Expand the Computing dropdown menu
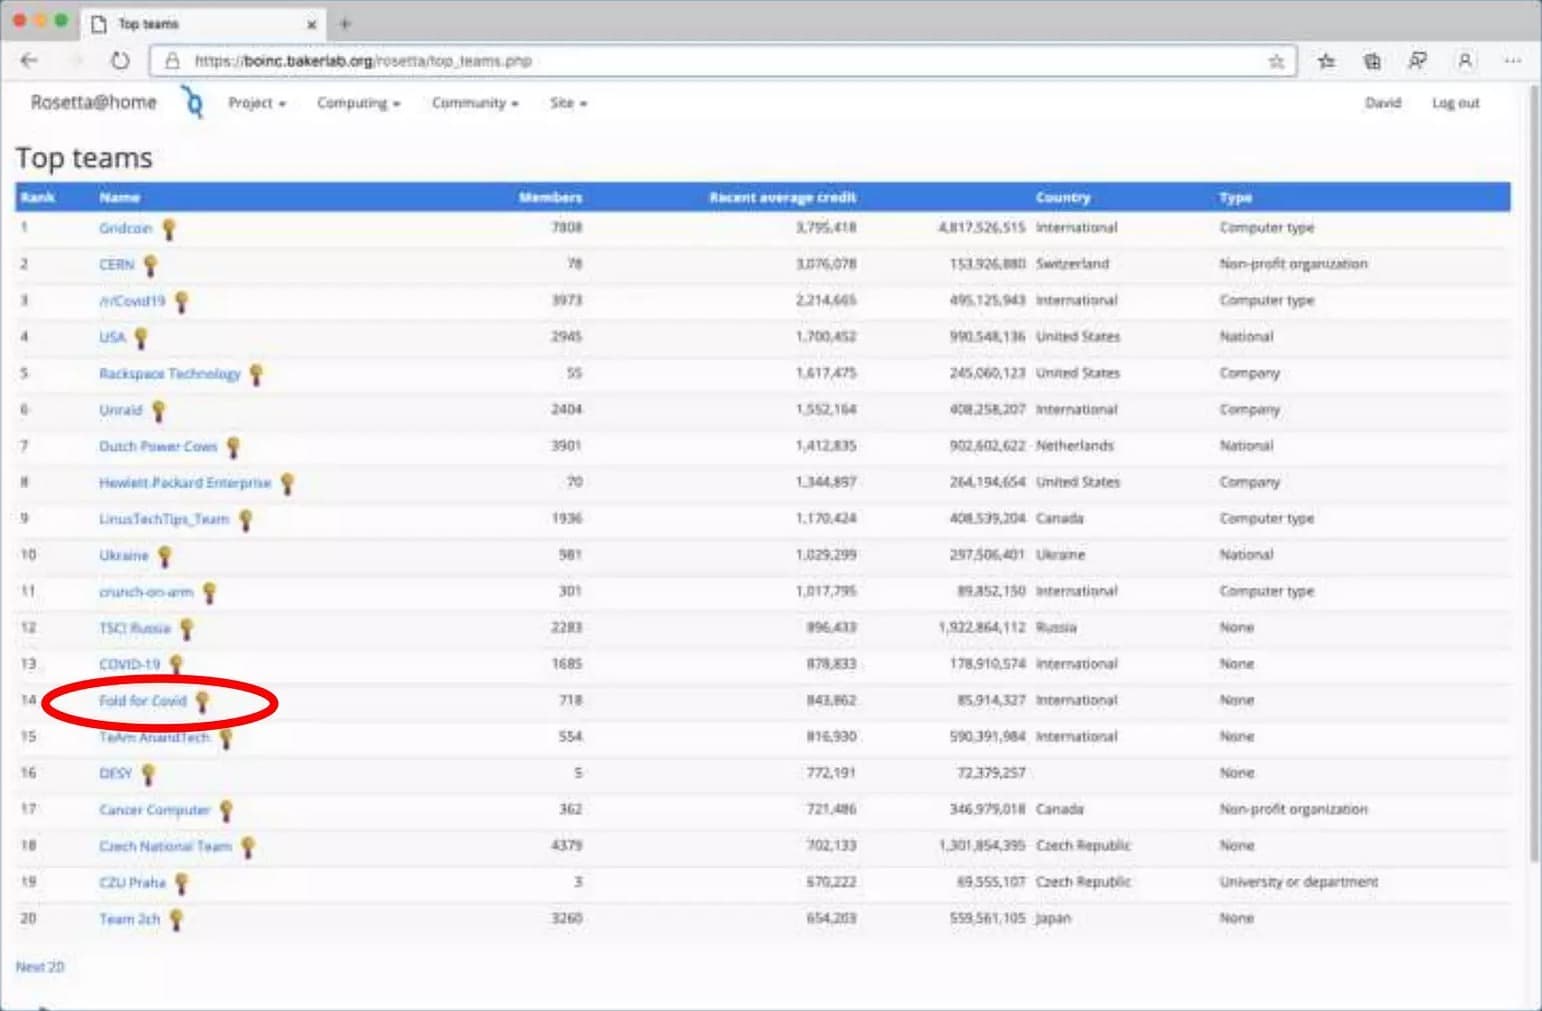The height and width of the screenshot is (1011, 1542). (x=358, y=103)
